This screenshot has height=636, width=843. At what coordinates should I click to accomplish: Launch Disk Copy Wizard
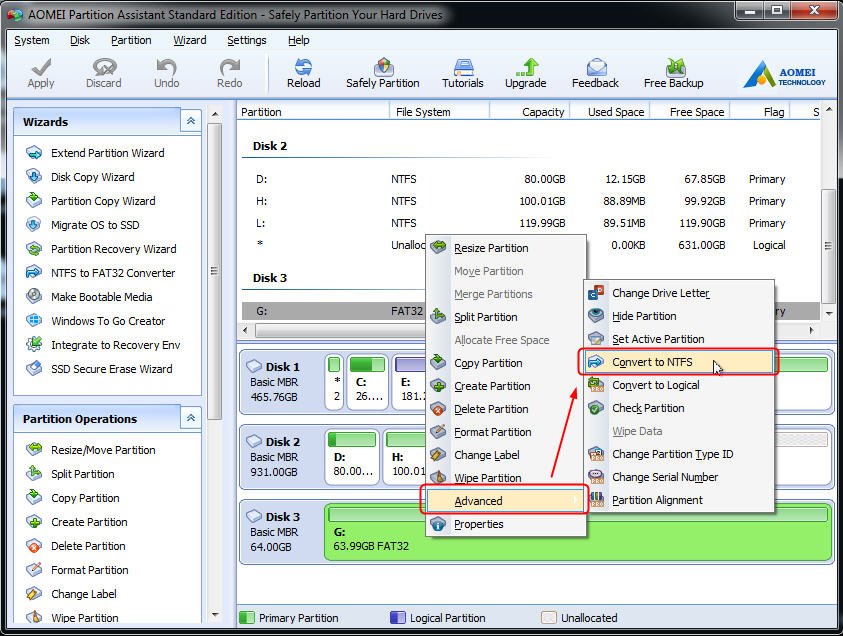pos(92,177)
